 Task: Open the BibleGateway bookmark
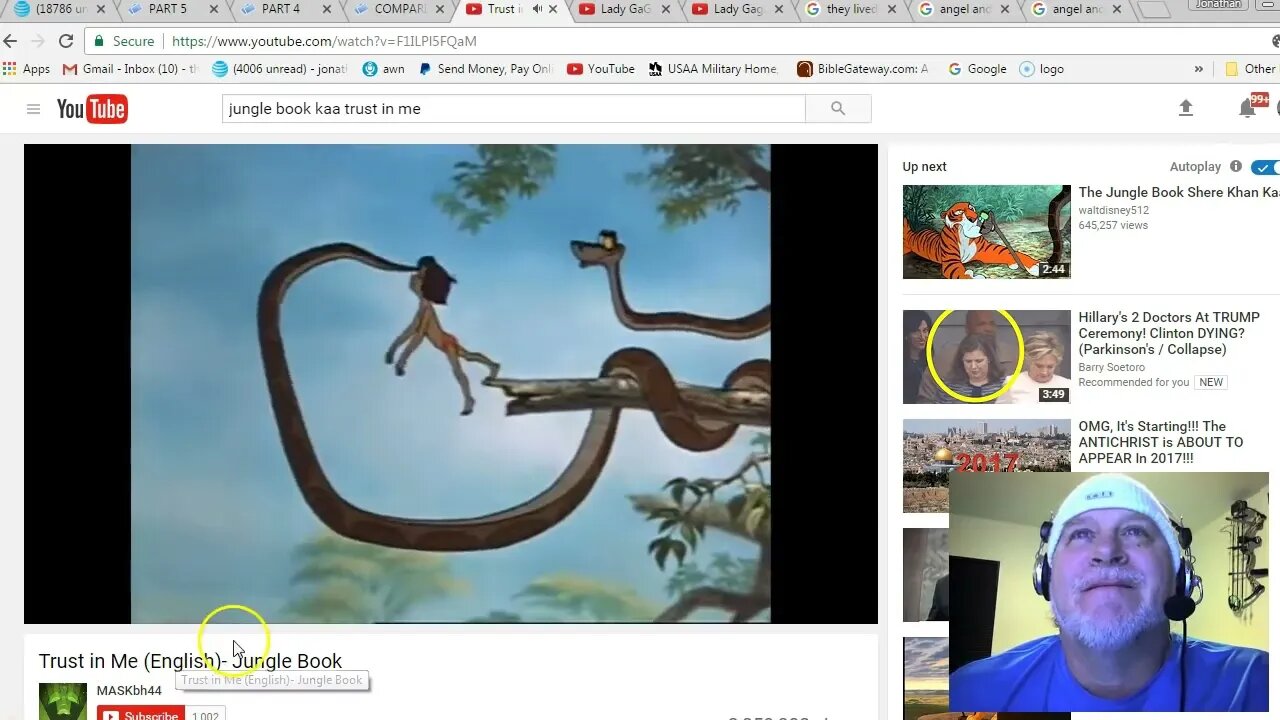[863, 69]
